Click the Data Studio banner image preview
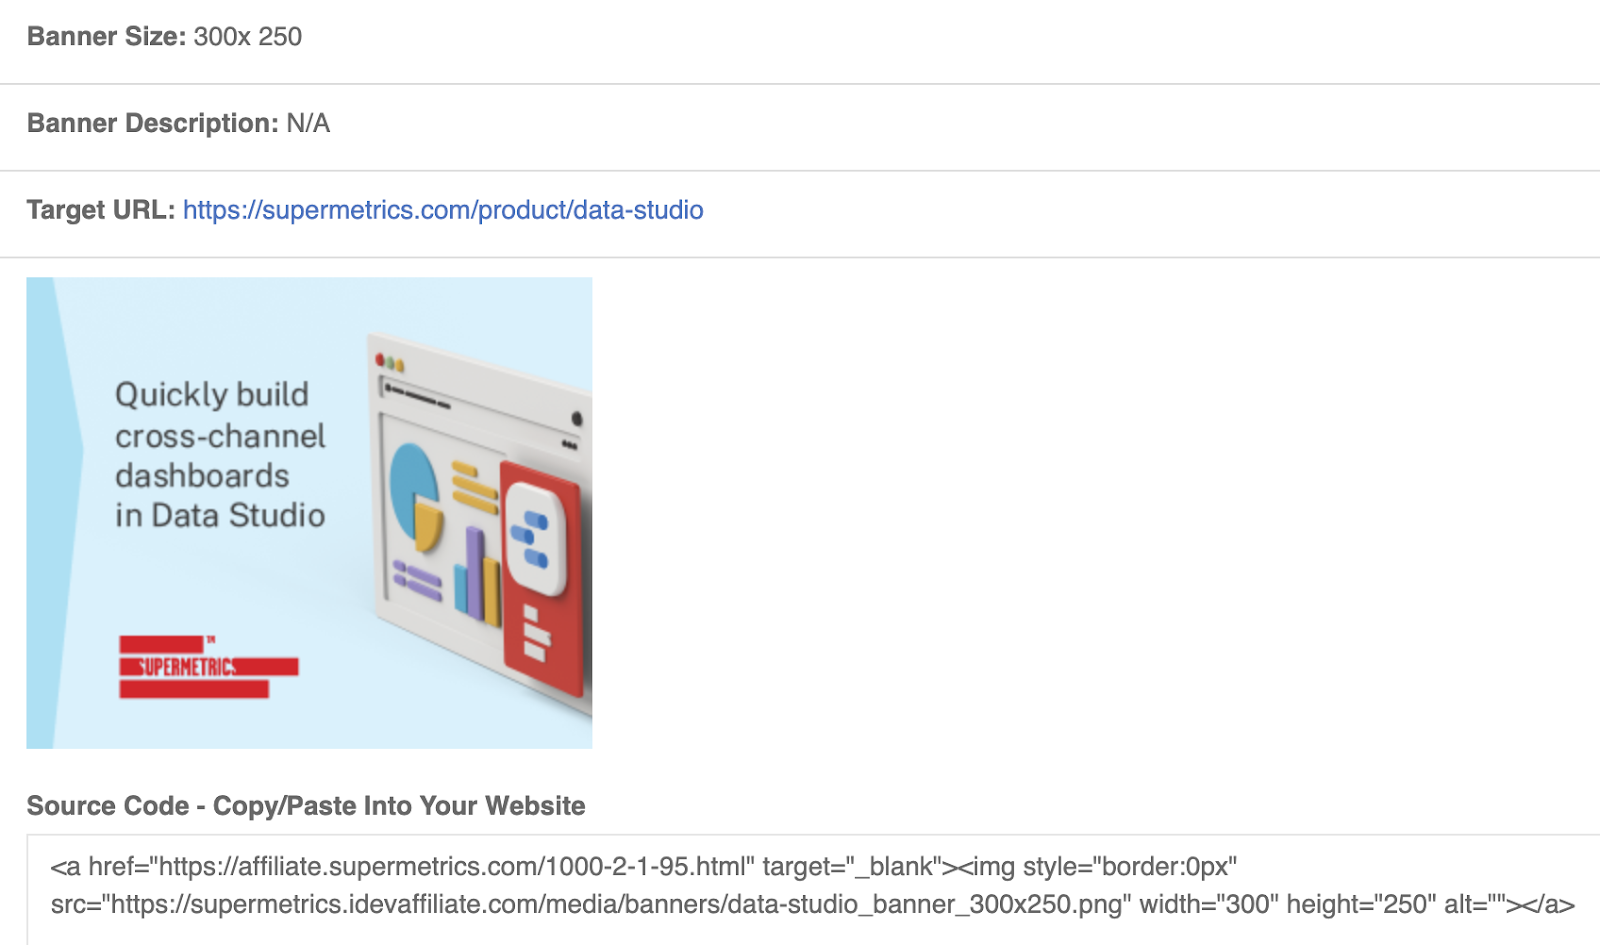 [x=309, y=513]
